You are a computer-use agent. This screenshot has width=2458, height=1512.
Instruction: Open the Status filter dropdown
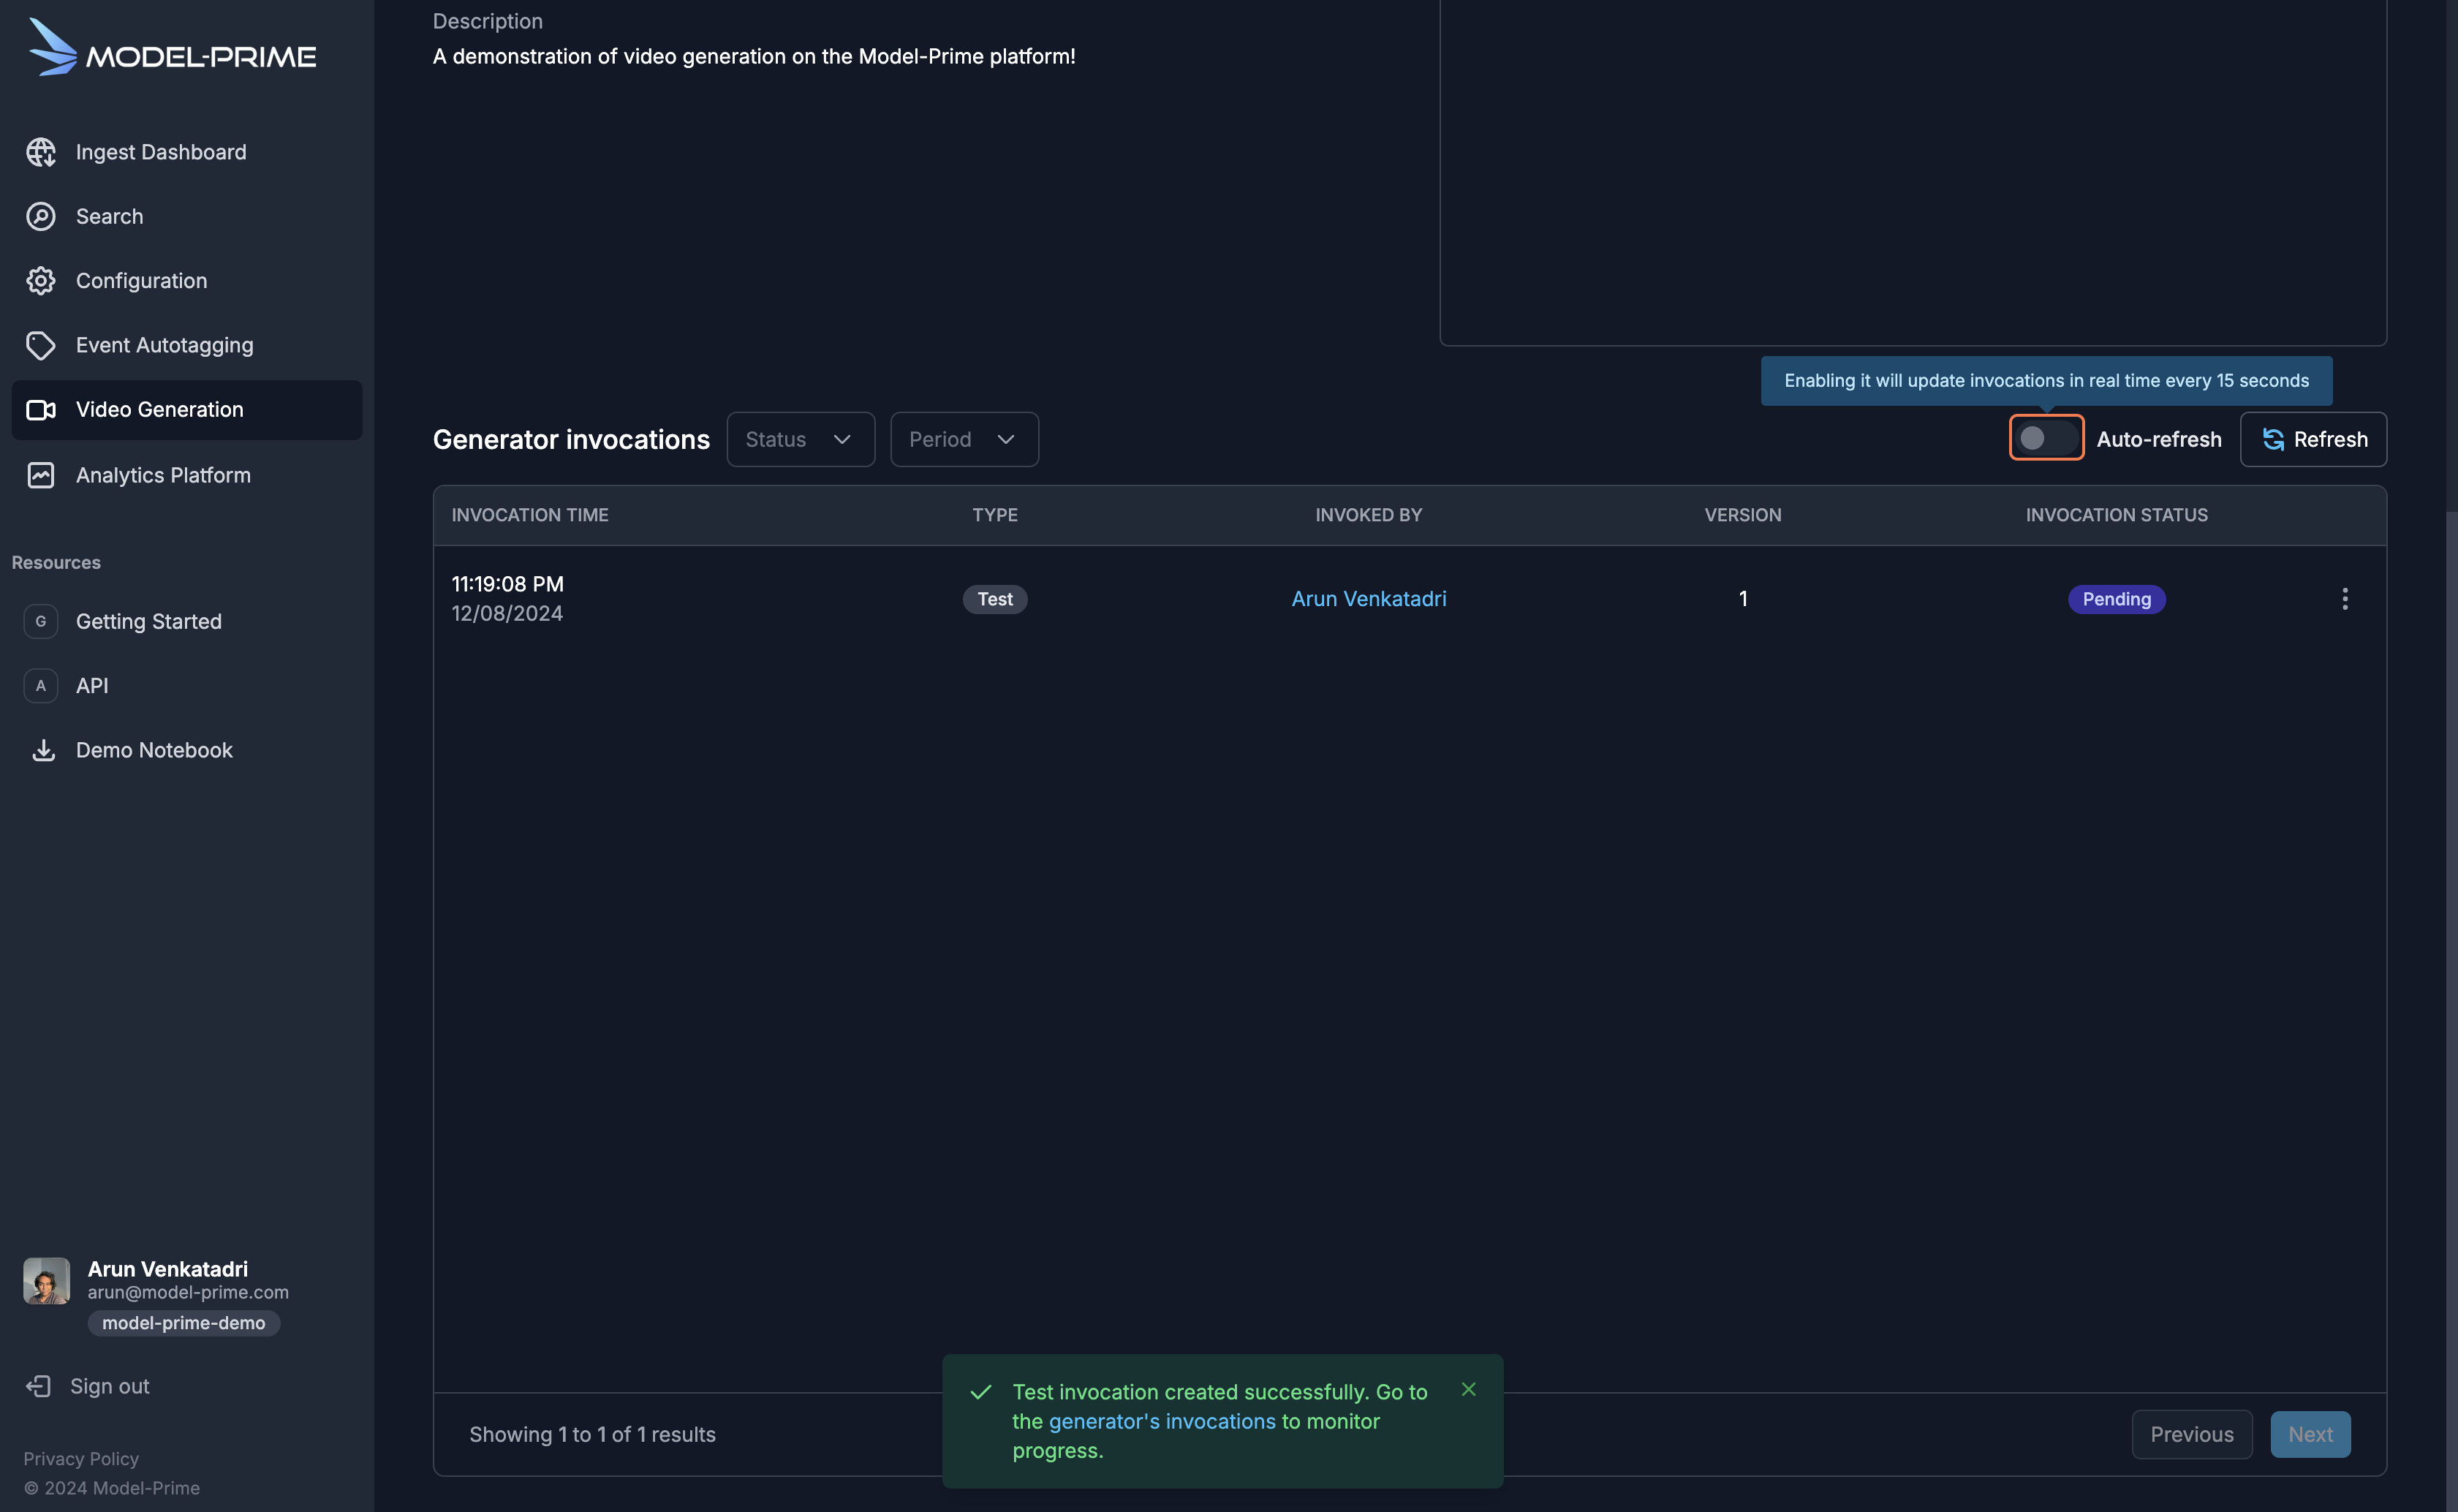click(x=800, y=439)
